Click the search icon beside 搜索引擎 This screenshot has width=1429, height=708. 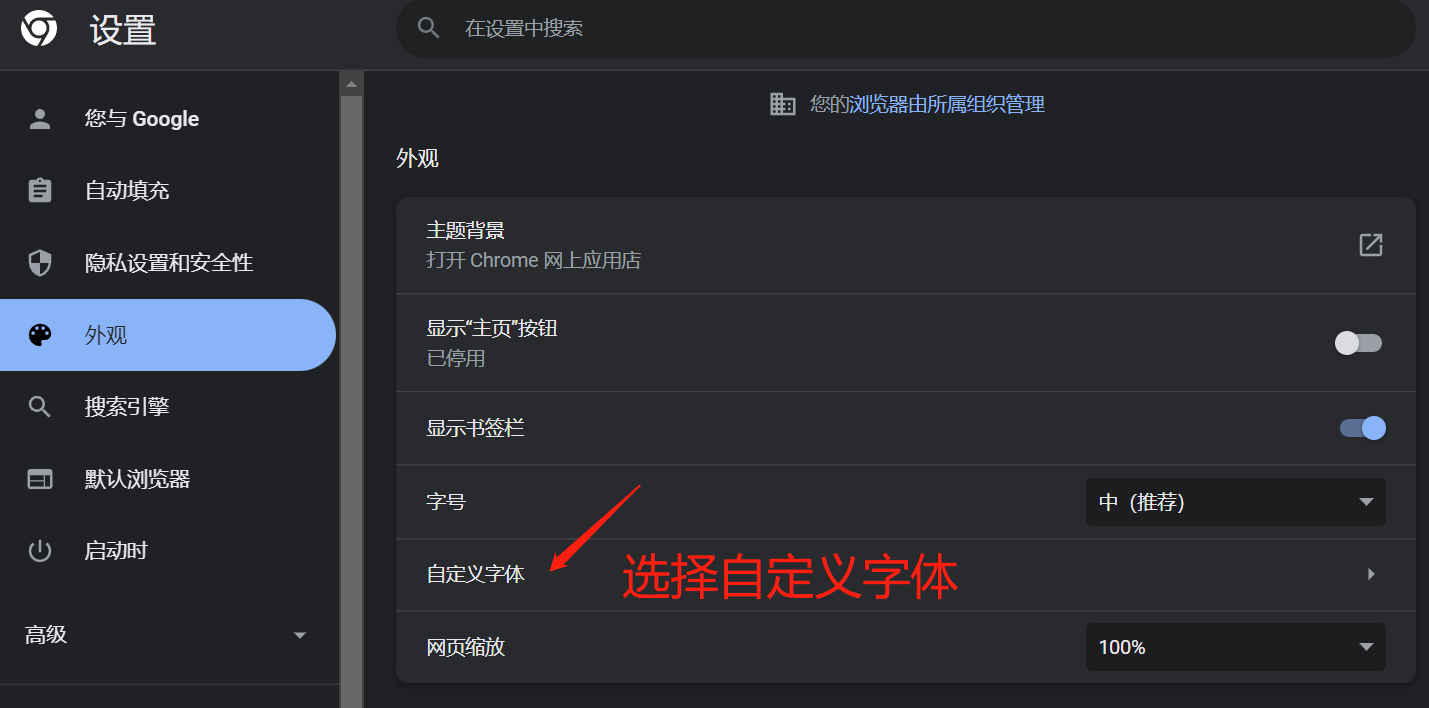40,407
